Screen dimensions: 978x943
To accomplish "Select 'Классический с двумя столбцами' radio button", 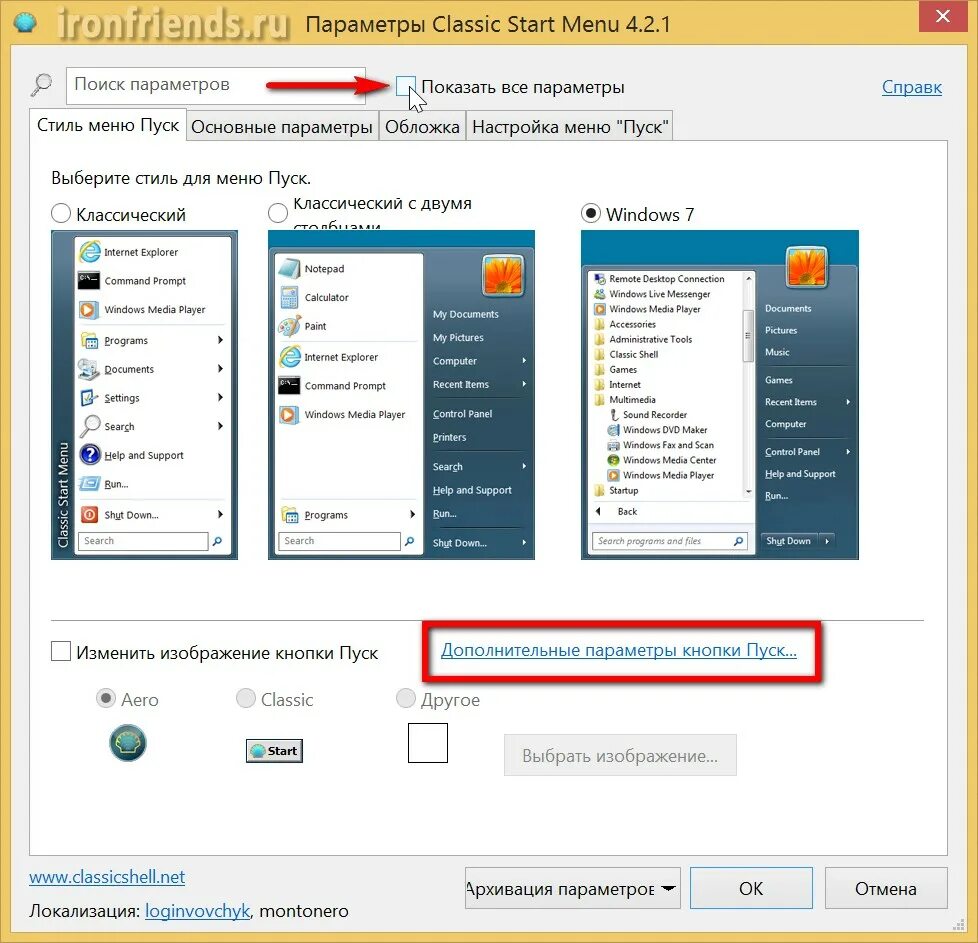I will (x=278, y=213).
